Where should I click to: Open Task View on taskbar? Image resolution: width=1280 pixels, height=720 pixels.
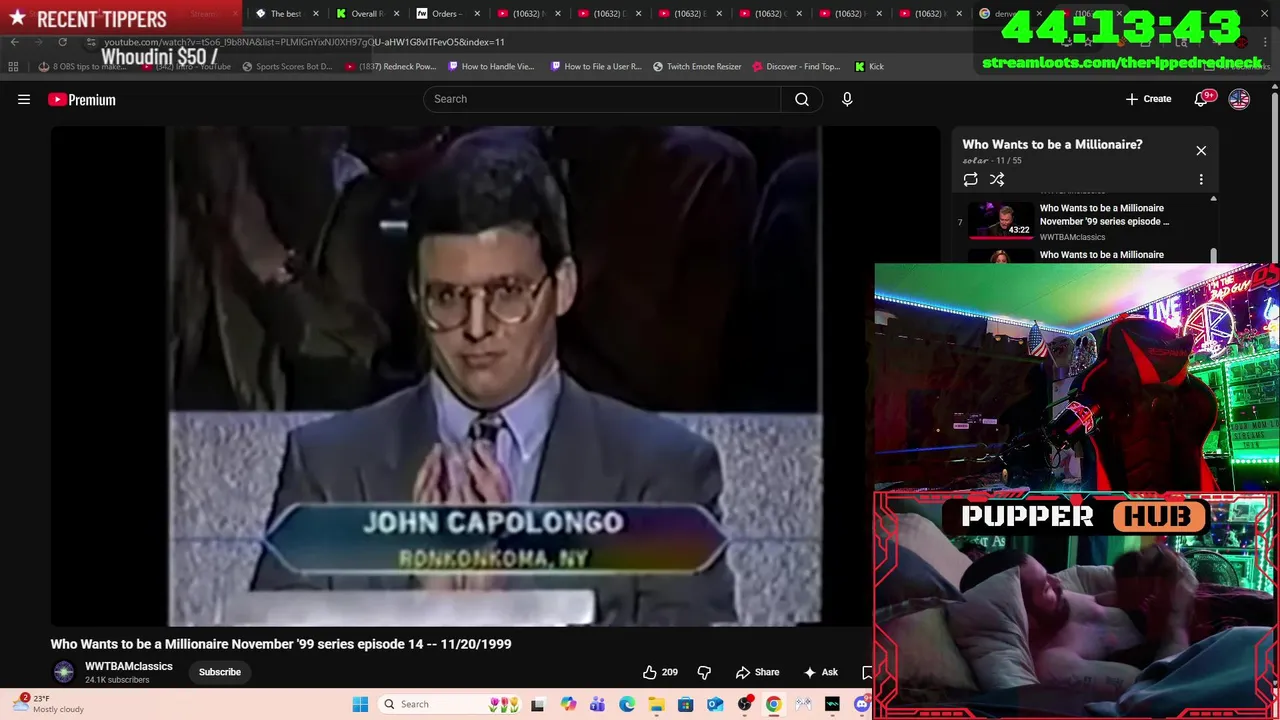tap(538, 704)
